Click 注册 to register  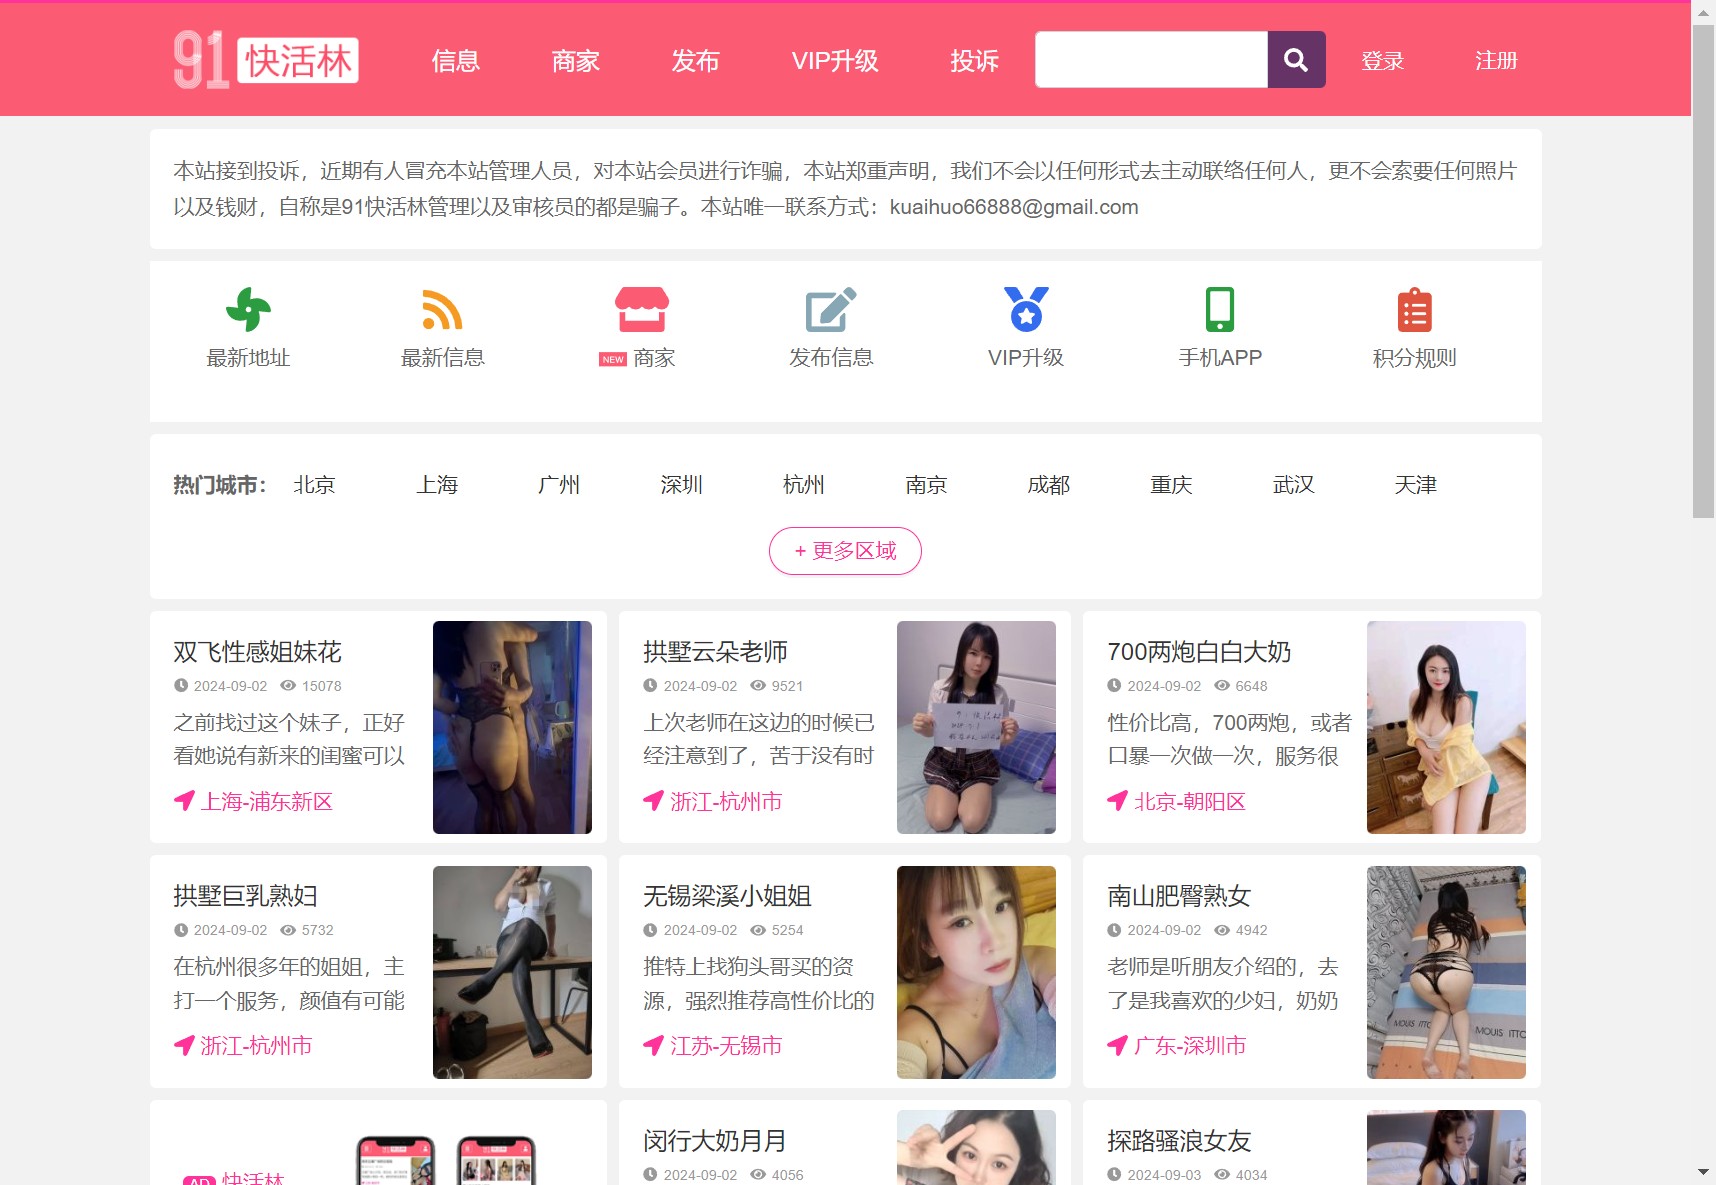(x=1495, y=61)
